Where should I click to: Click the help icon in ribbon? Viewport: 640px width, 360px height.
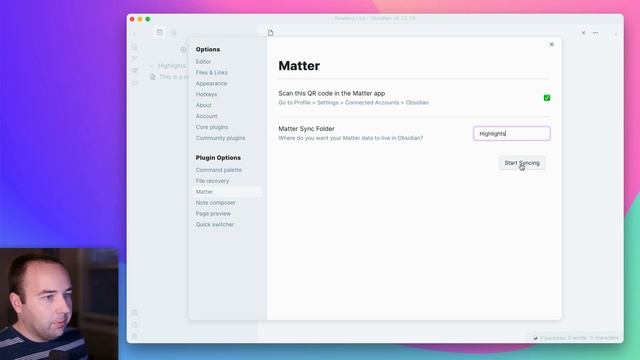(135, 324)
